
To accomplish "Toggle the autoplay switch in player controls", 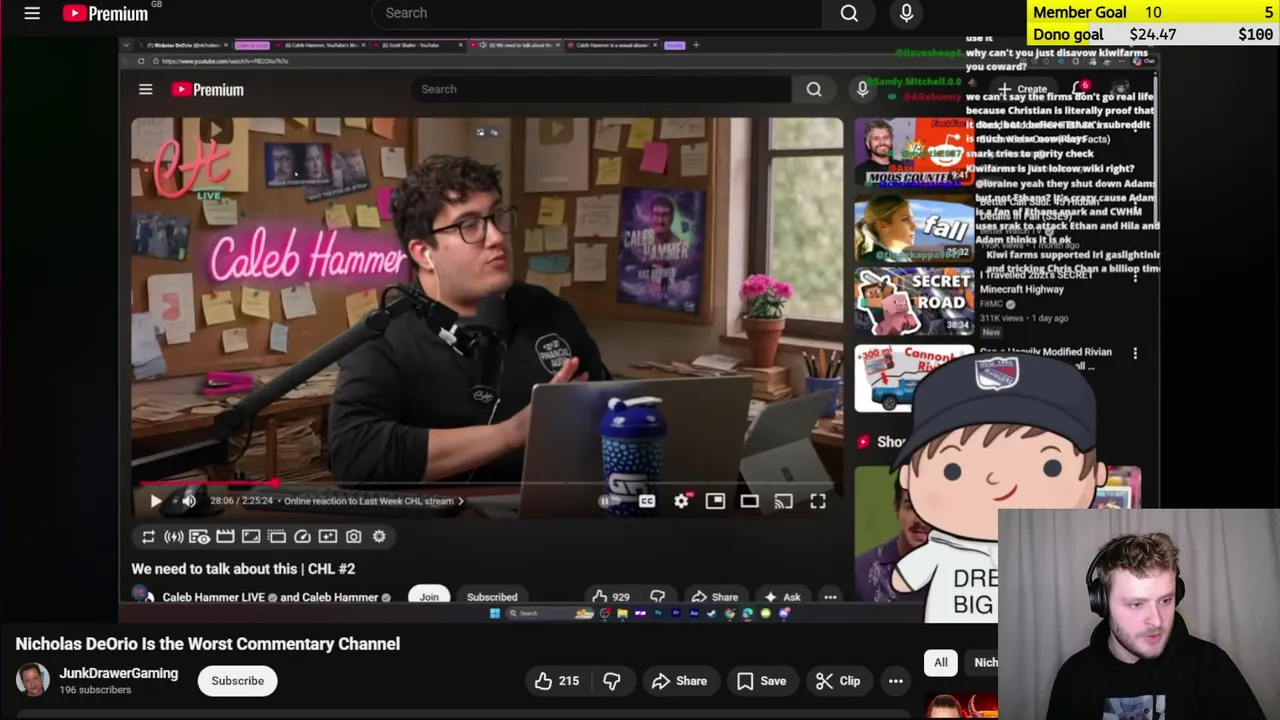I will 608,501.
